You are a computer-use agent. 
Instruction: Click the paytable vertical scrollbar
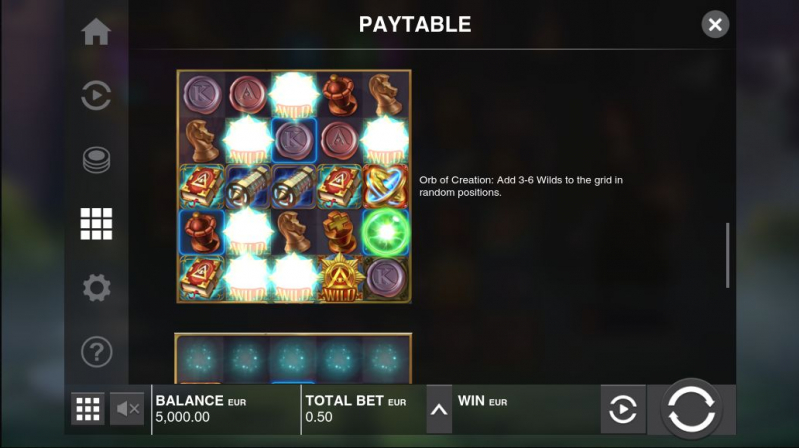727,255
